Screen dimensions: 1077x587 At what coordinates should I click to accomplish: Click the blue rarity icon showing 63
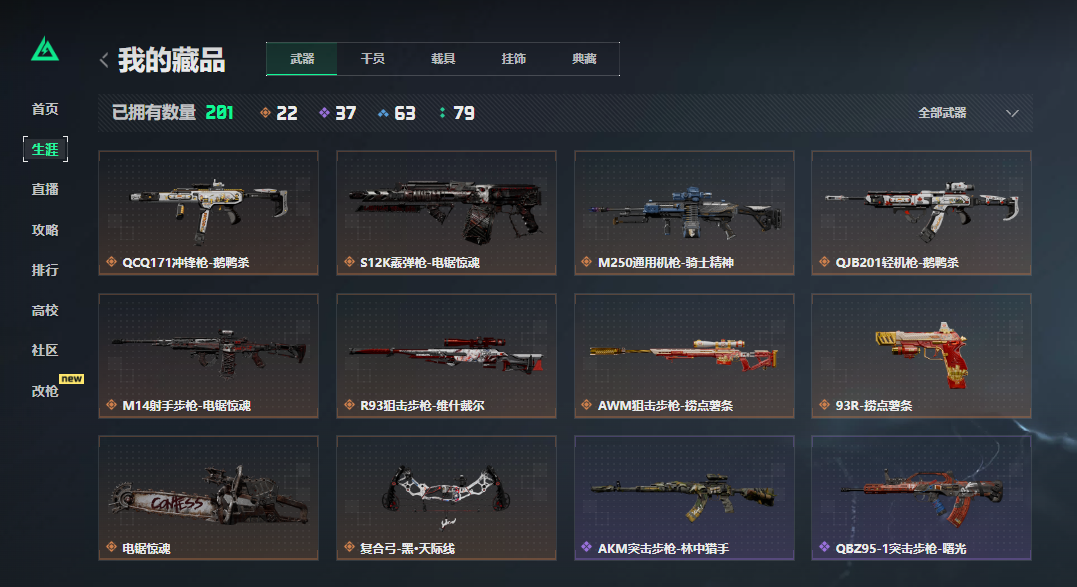(383, 113)
